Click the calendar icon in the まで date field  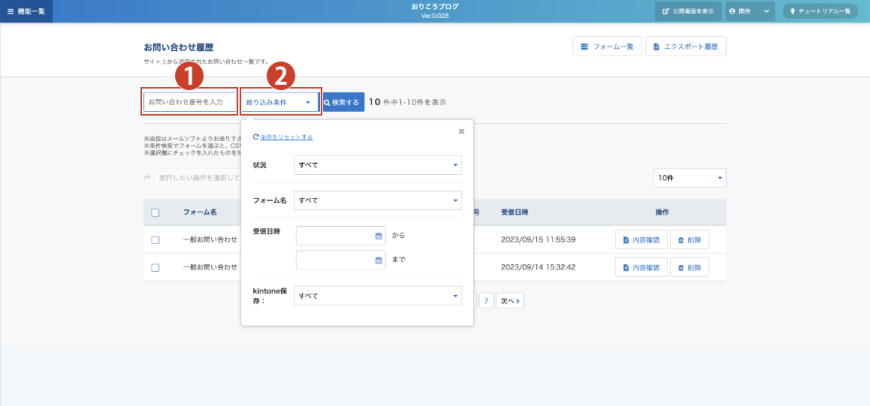coord(379,260)
